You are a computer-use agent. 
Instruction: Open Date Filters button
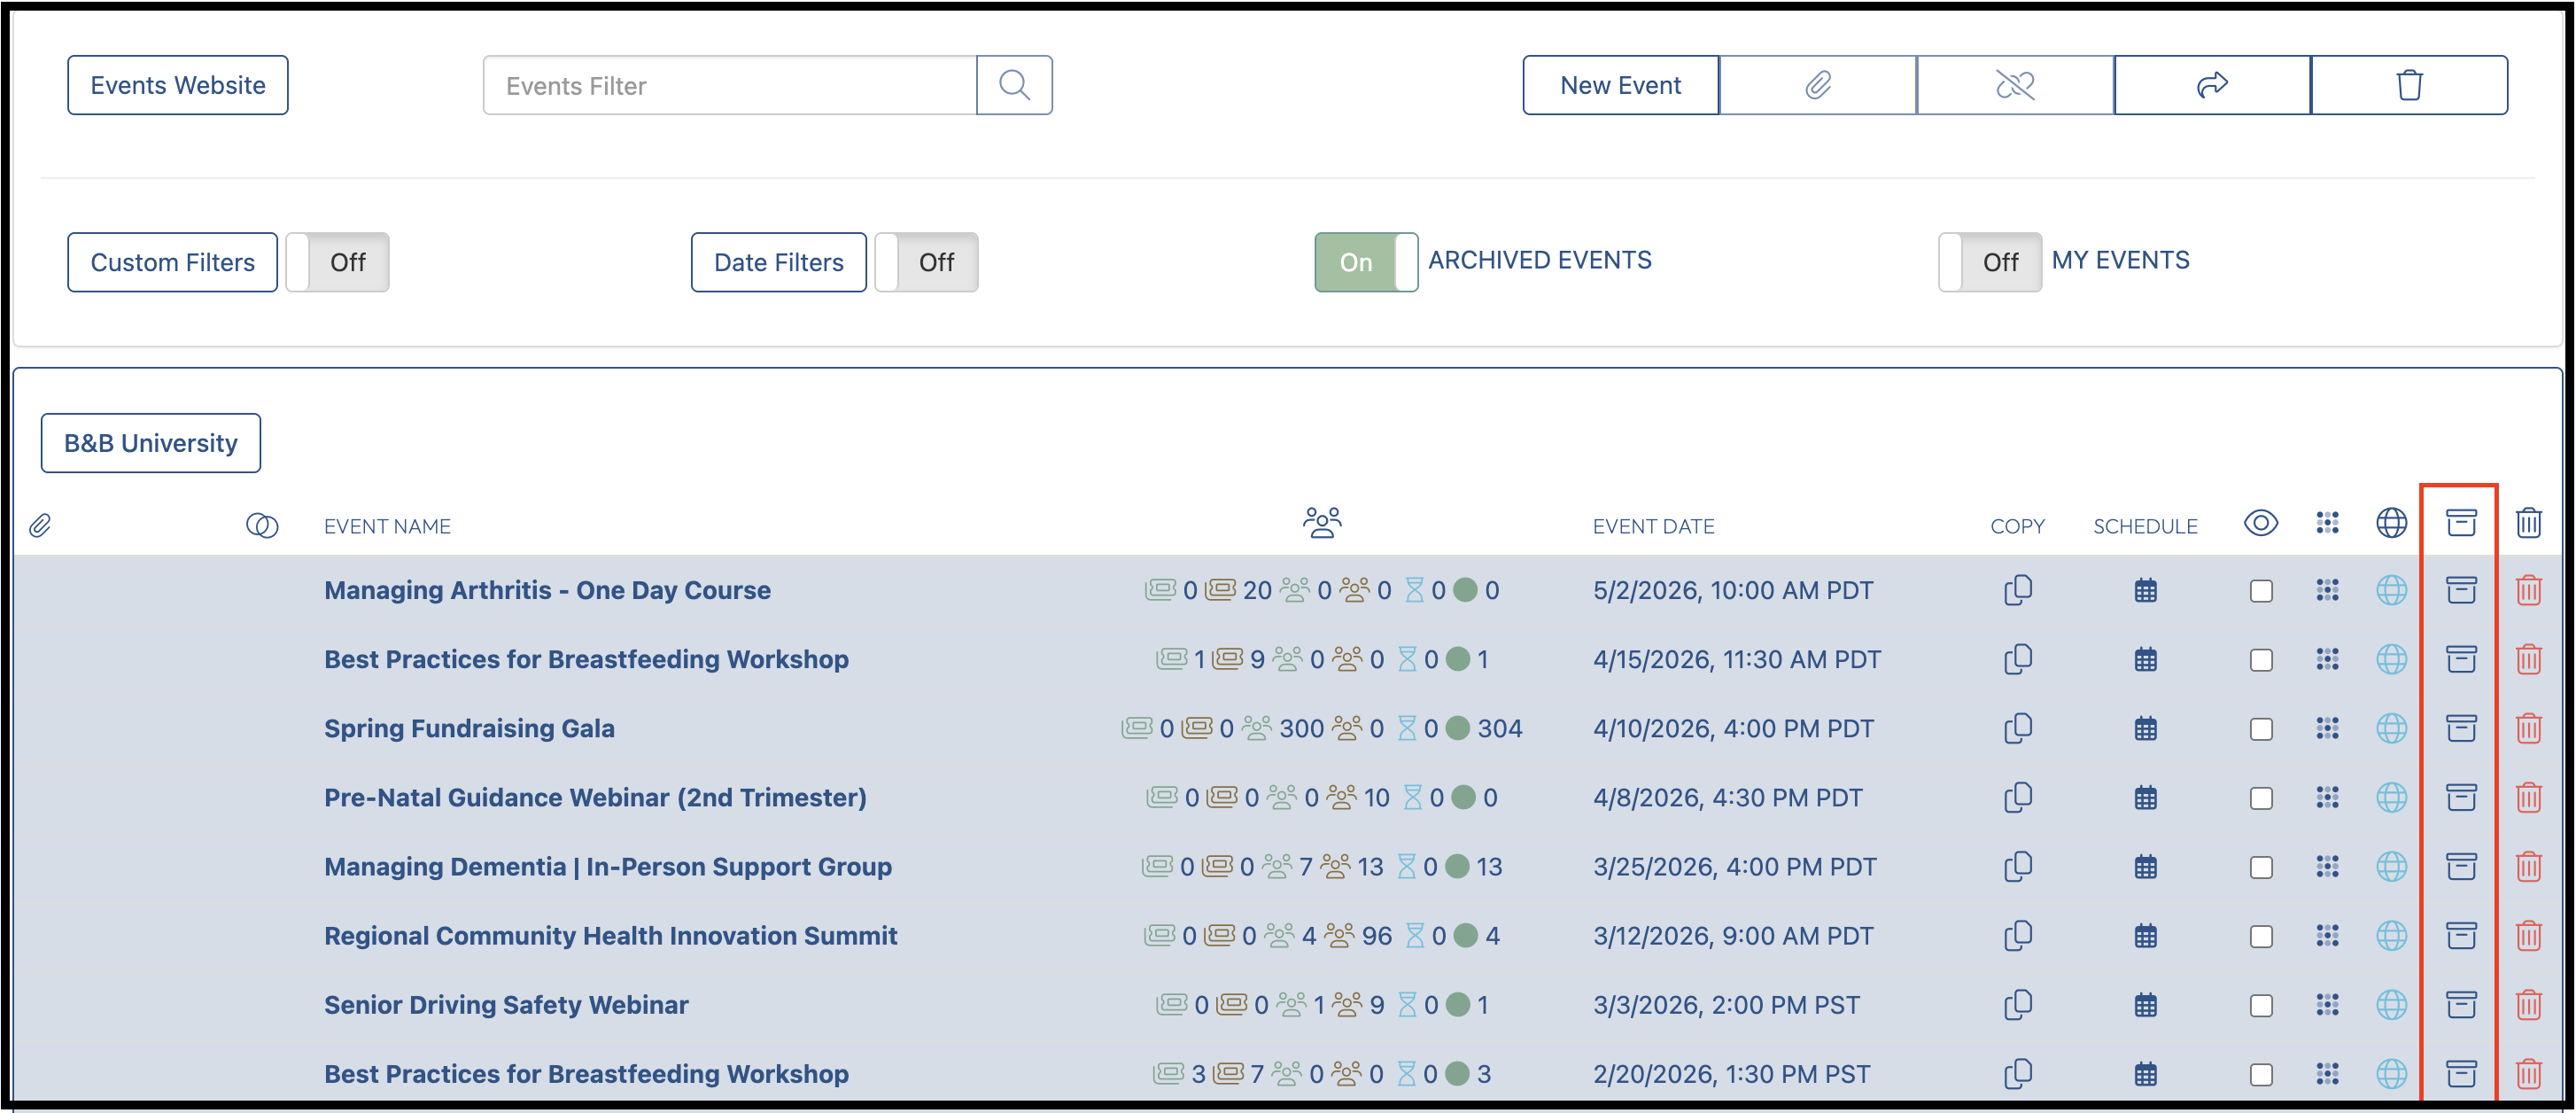click(779, 262)
